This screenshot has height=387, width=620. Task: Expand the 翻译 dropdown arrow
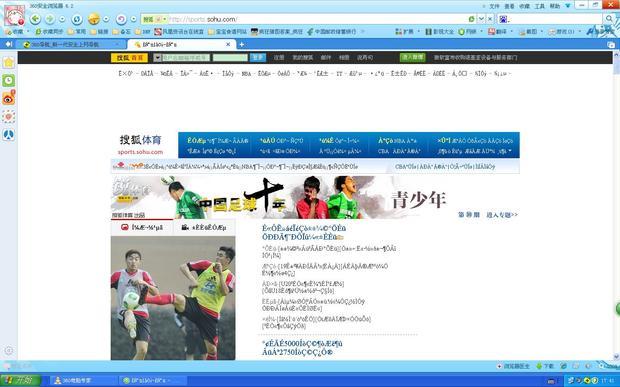pyautogui.click(x=512, y=31)
